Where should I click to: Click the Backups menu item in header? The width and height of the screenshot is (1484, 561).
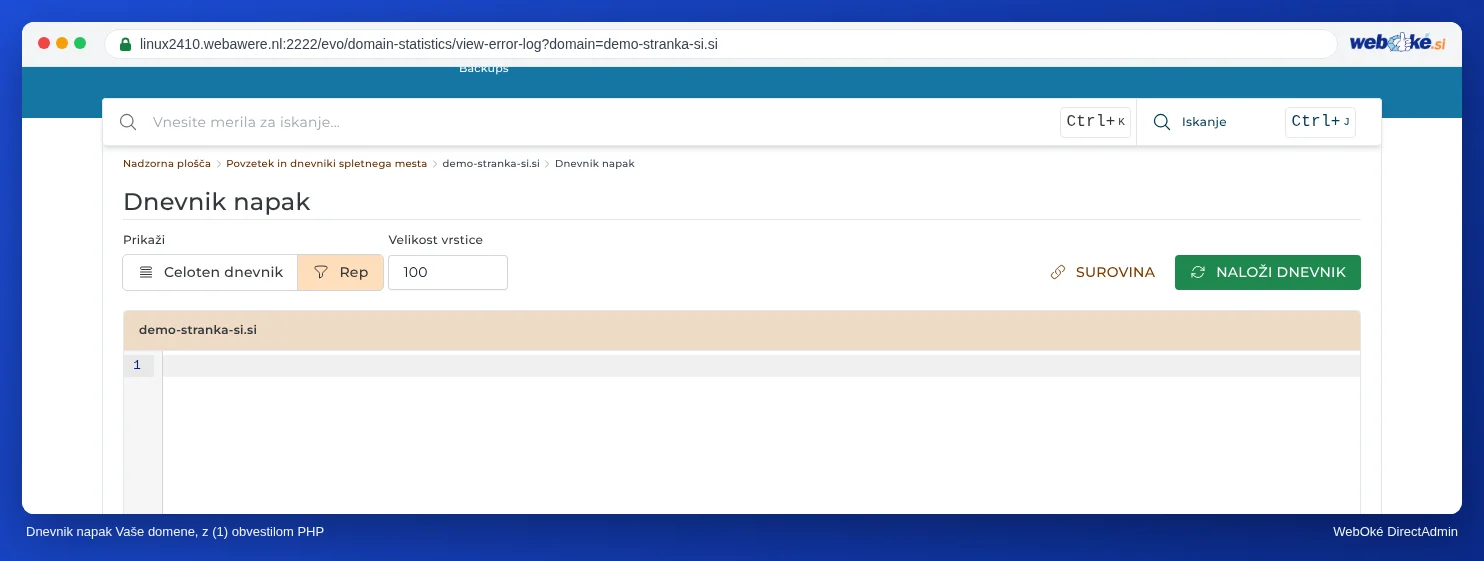(x=484, y=69)
